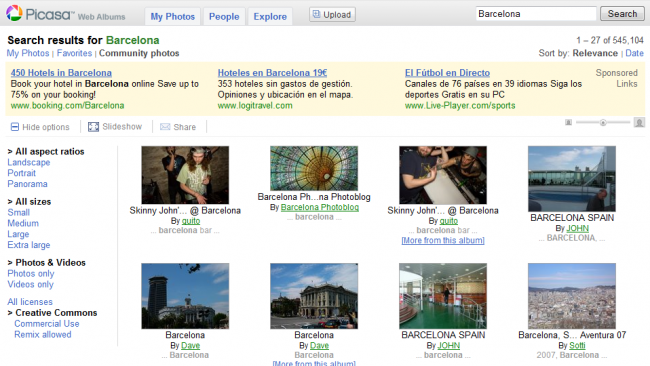This screenshot has height=366, width=650.
Task: Sort results by Date
Action: 634,53
